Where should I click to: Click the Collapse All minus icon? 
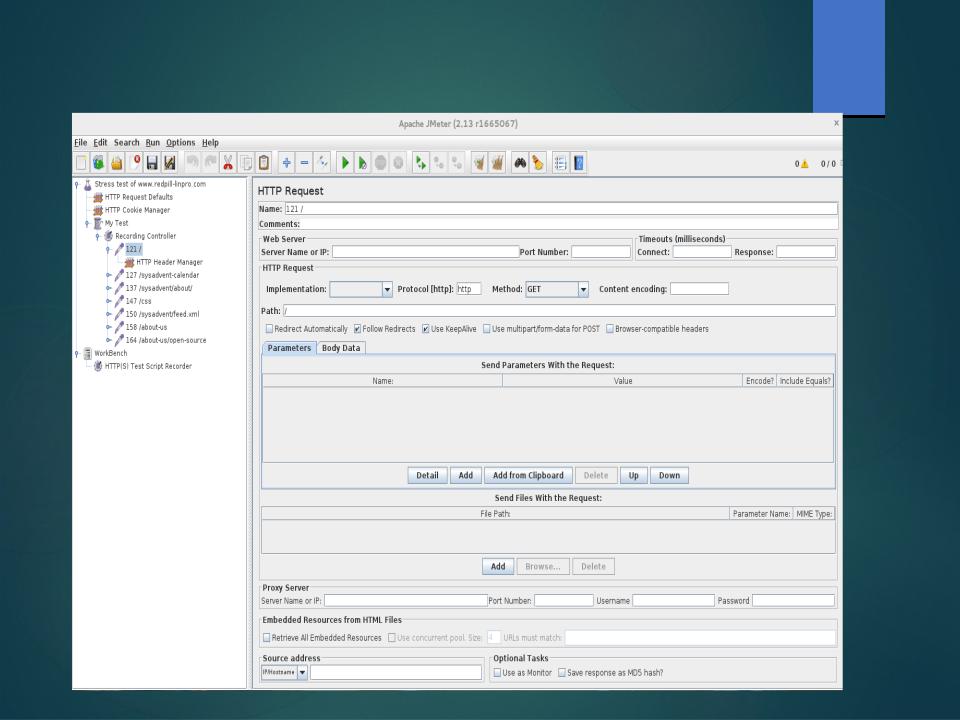(x=304, y=163)
